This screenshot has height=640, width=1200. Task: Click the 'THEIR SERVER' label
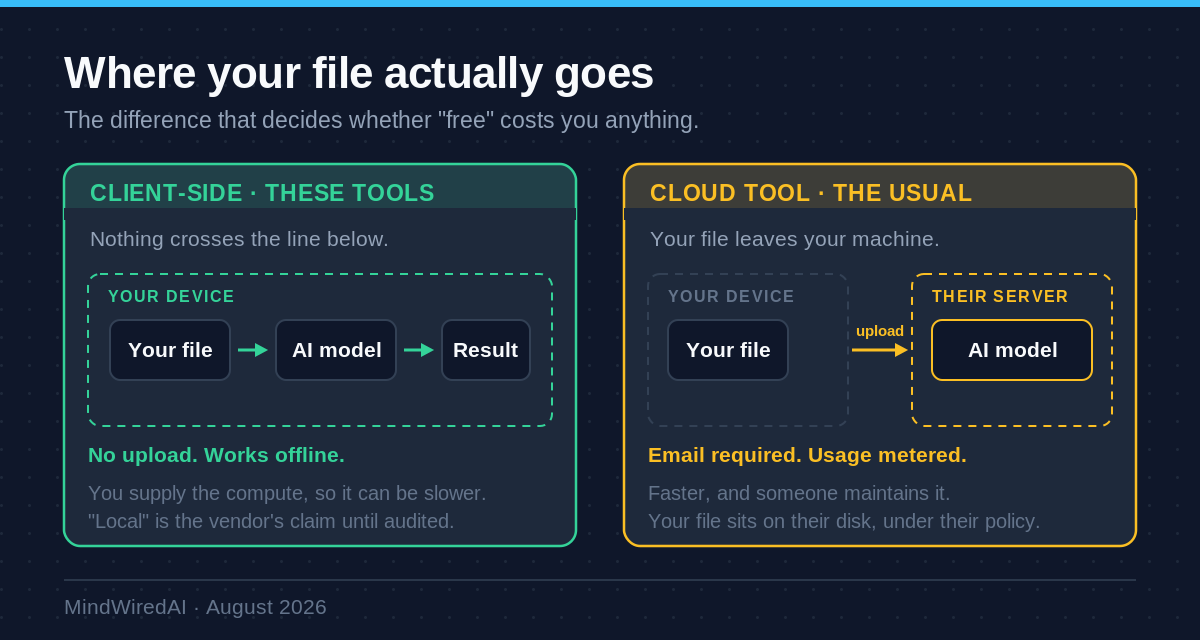(x=1000, y=297)
